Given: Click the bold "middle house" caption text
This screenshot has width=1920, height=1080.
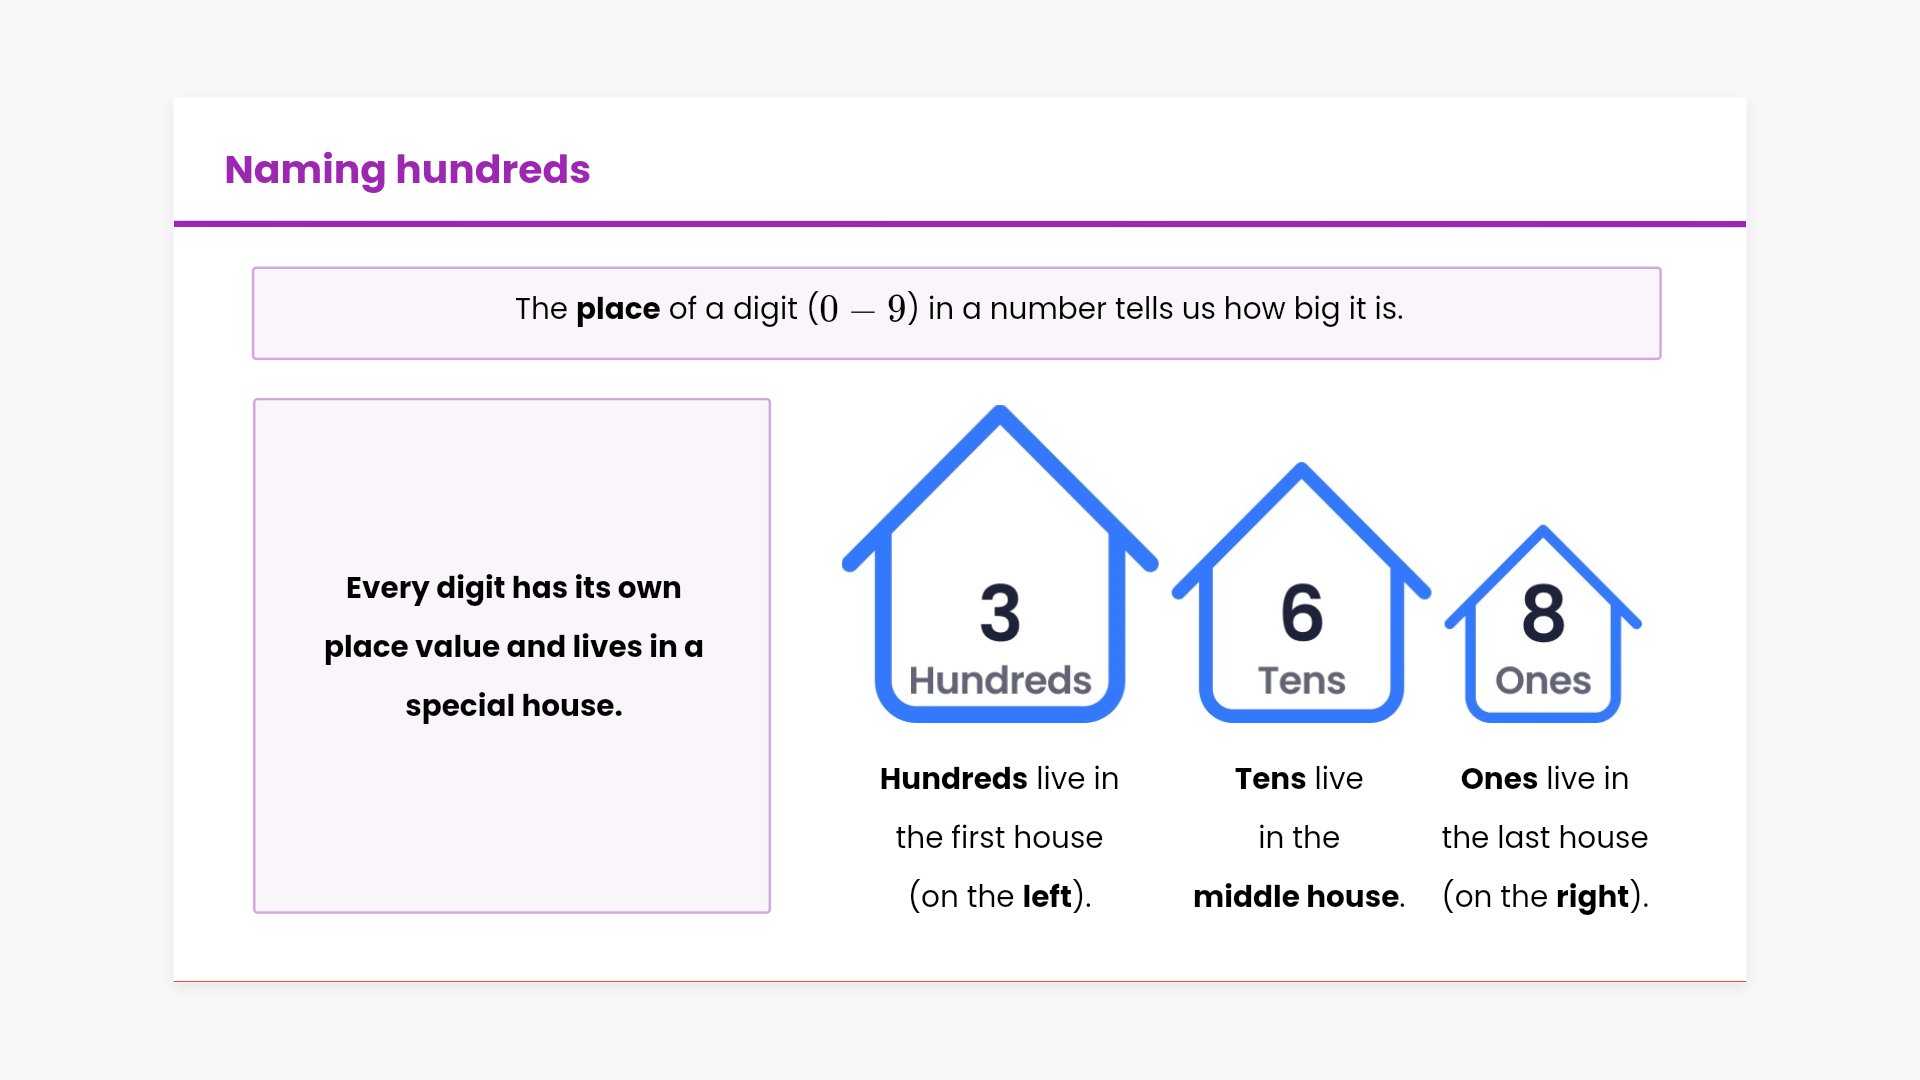Looking at the screenshot, I should [1296, 896].
